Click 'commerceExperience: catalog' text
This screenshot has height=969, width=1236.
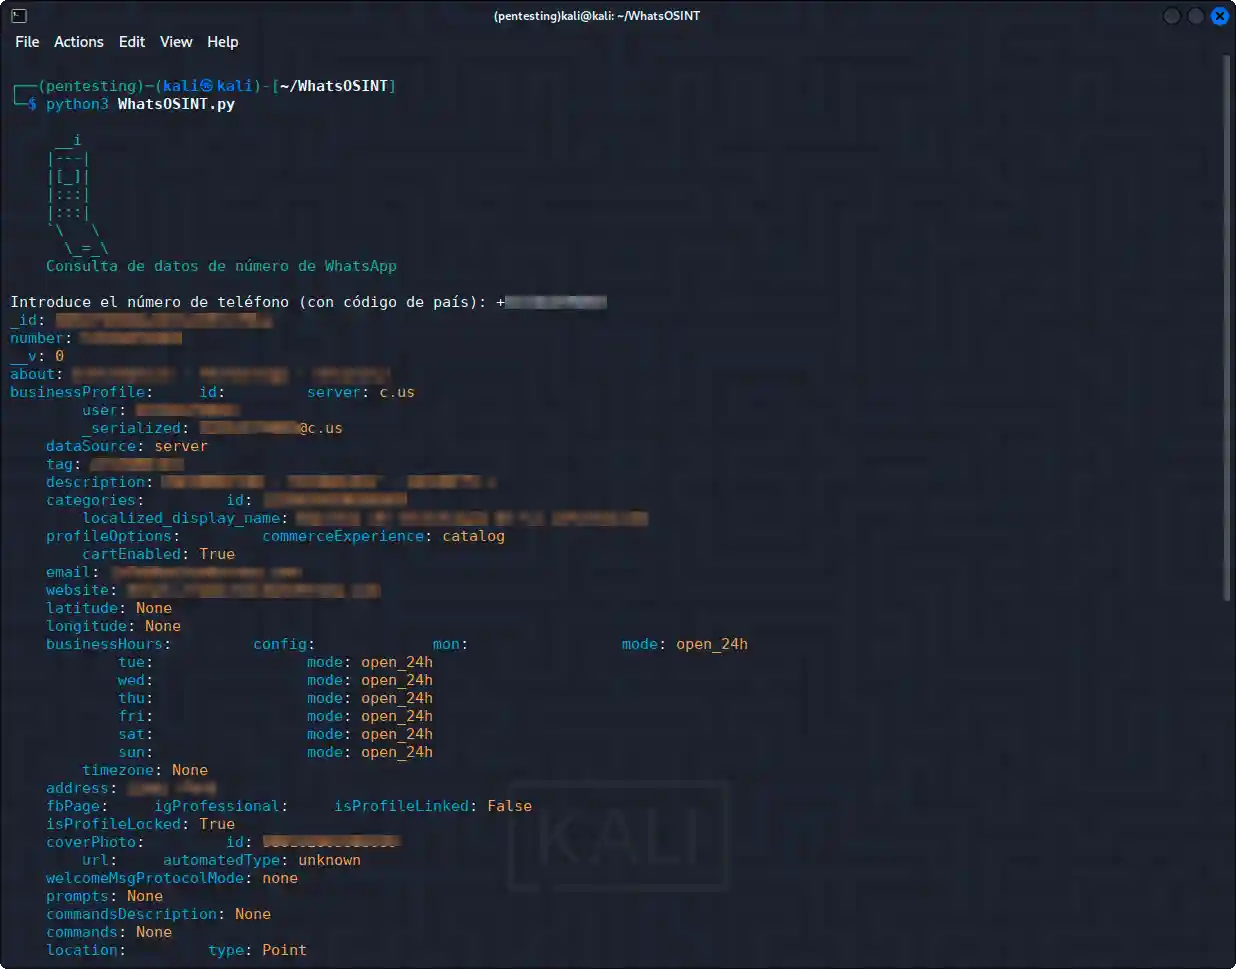[384, 536]
